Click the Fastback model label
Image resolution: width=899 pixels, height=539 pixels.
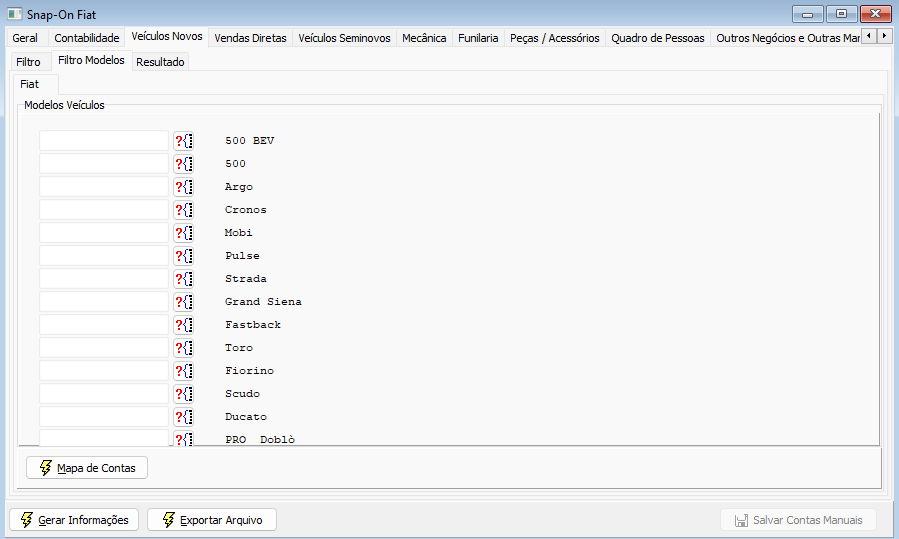coord(253,325)
